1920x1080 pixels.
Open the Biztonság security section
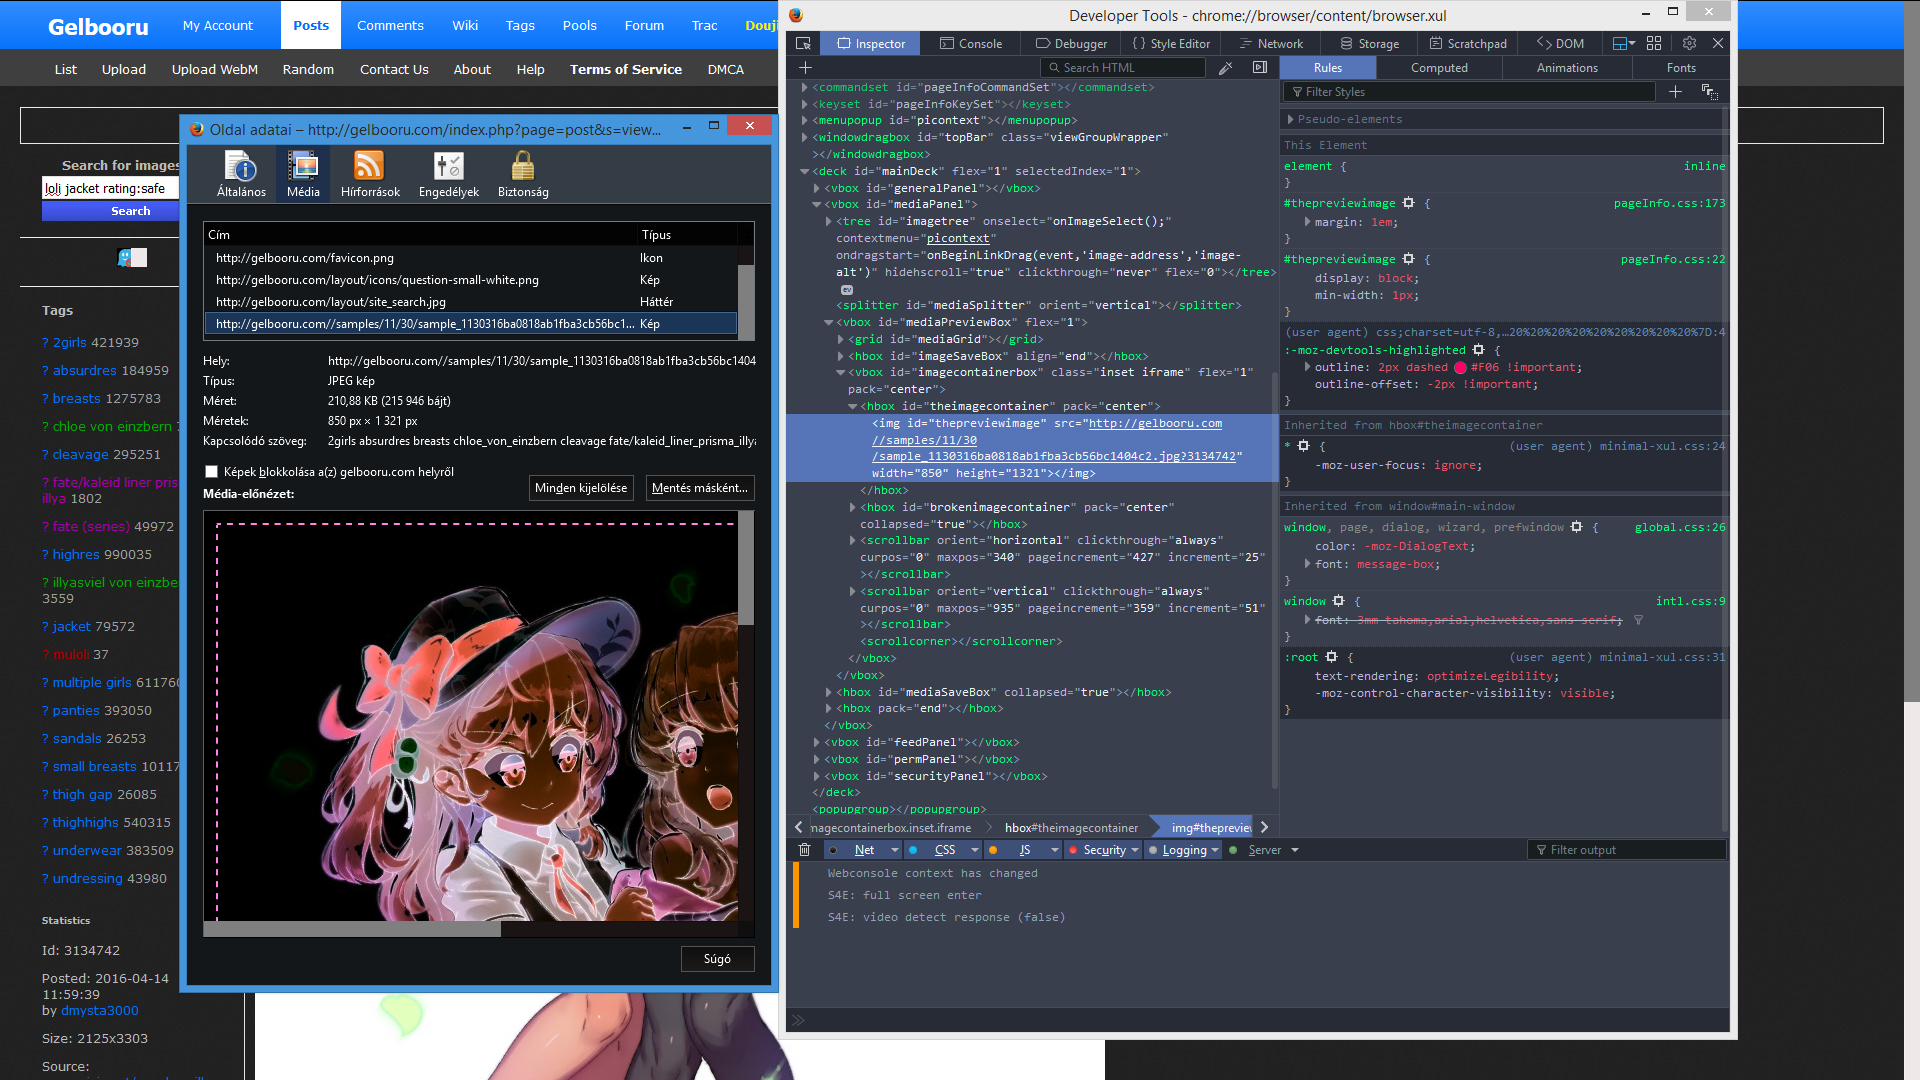pos(523,174)
